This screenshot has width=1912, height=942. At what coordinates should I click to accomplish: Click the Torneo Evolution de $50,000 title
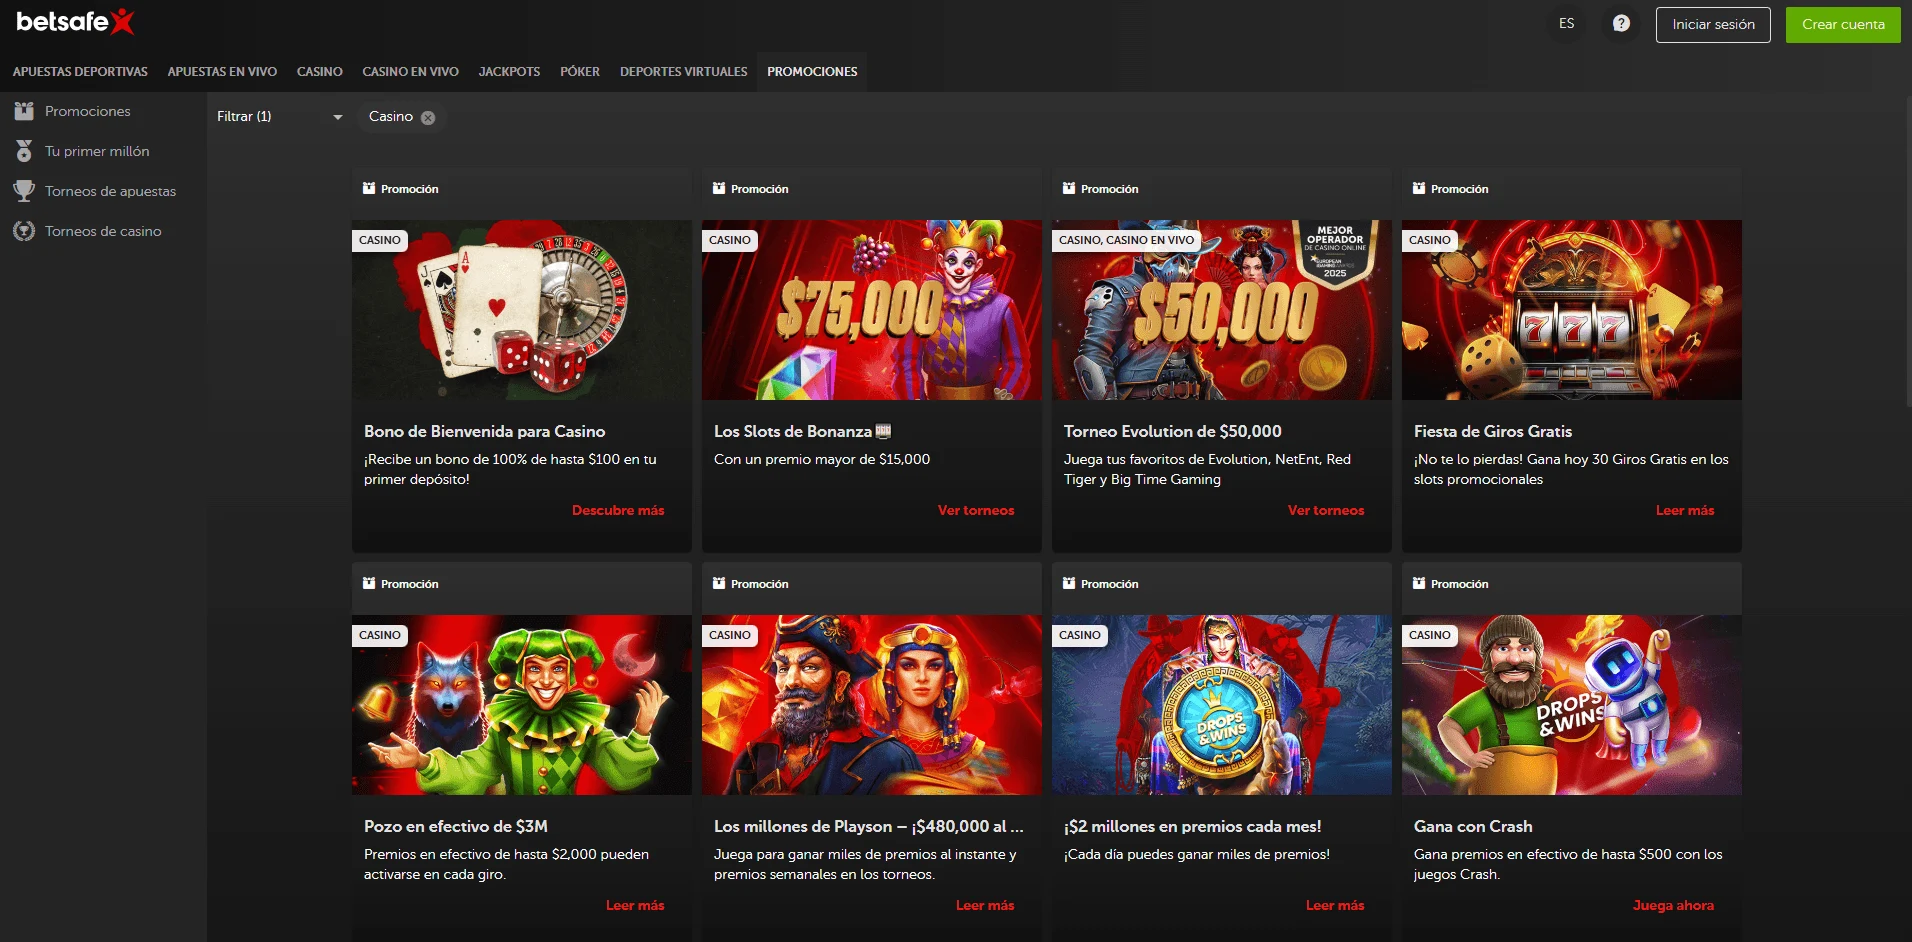tap(1173, 431)
